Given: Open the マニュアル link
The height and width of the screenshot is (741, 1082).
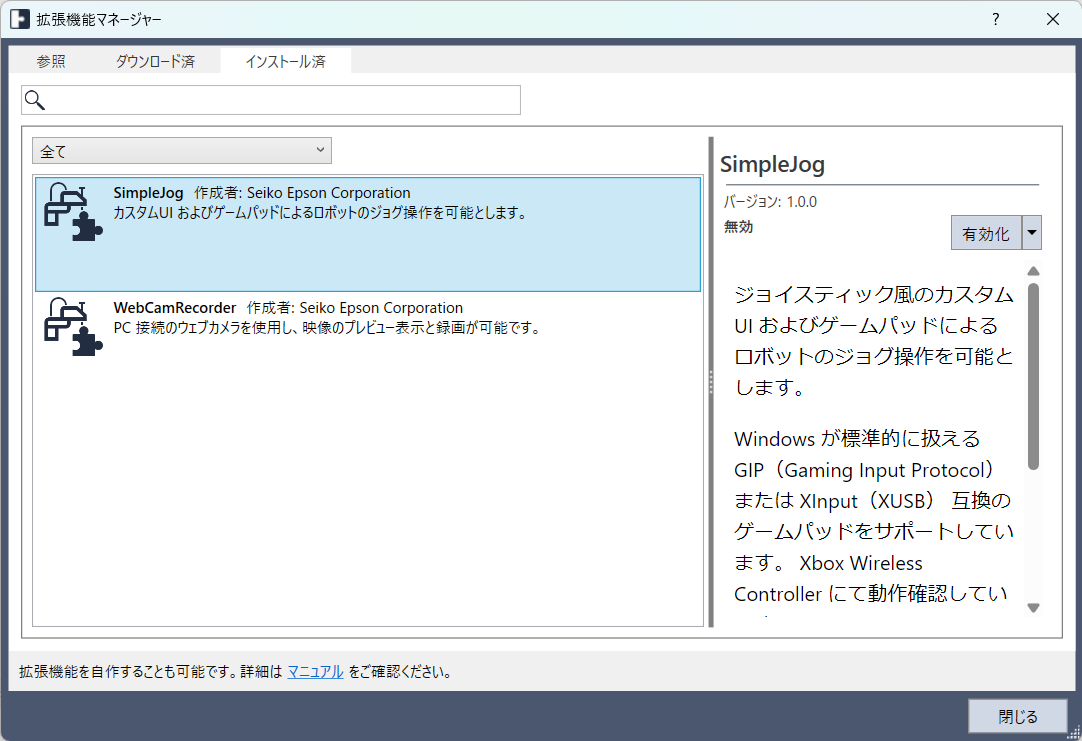Looking at the screenshot, I should click(x=316, y=672).
